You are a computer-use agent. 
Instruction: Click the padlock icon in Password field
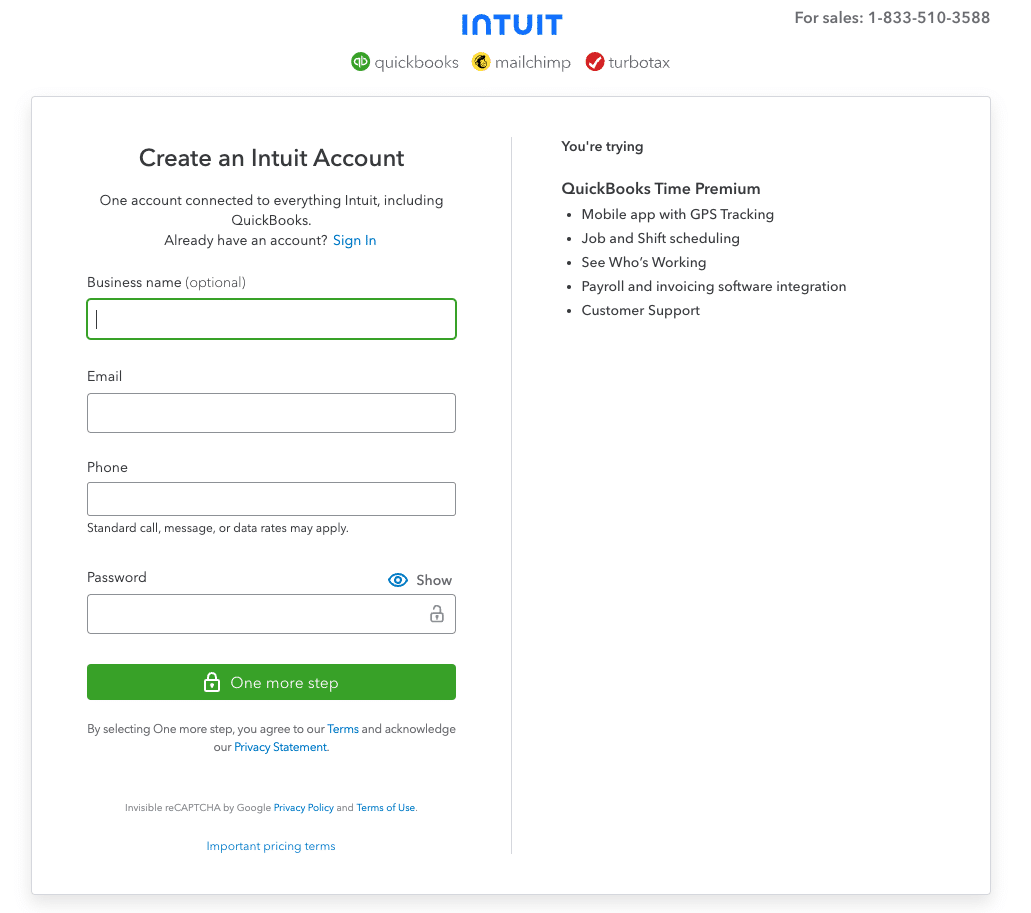coord(437,614)
